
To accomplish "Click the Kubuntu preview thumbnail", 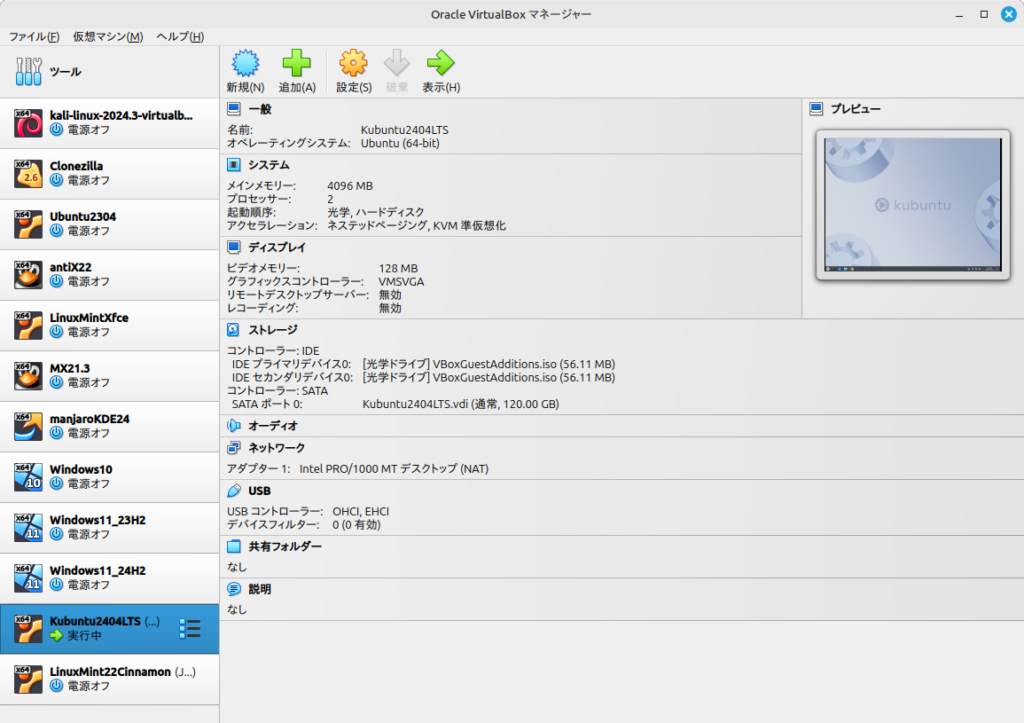I will click(912, 204).
